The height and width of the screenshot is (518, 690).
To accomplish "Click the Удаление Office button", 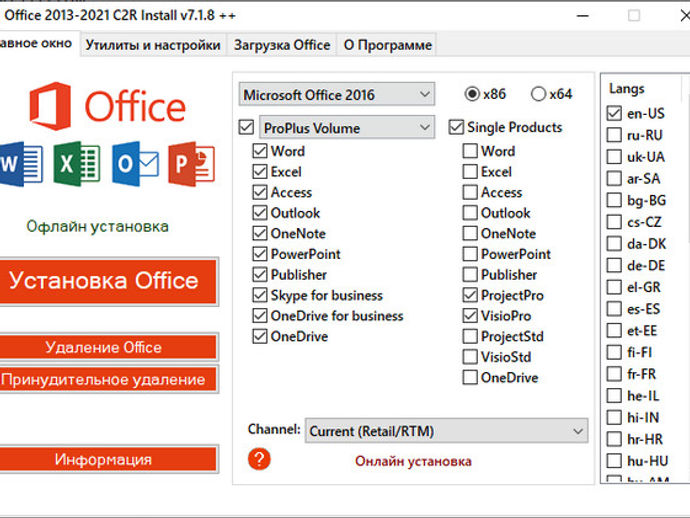I will coord(108,348).
